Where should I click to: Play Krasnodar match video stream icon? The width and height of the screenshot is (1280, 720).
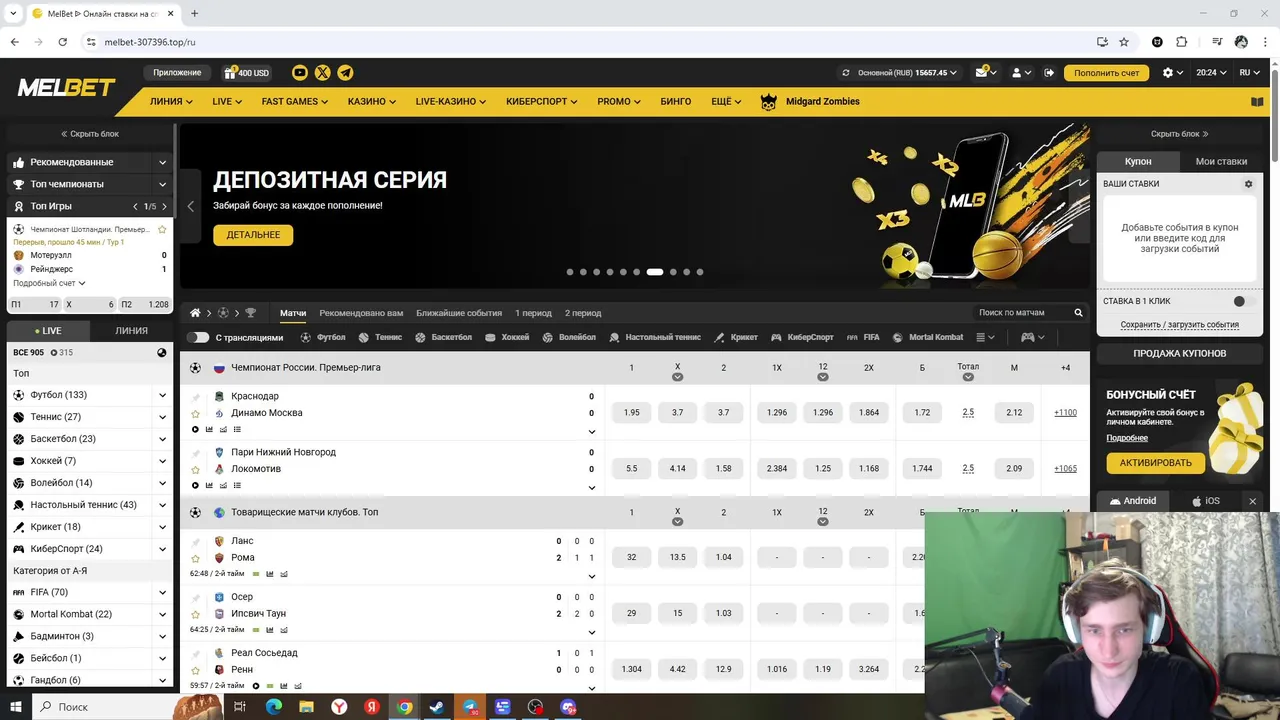[195, 429]
